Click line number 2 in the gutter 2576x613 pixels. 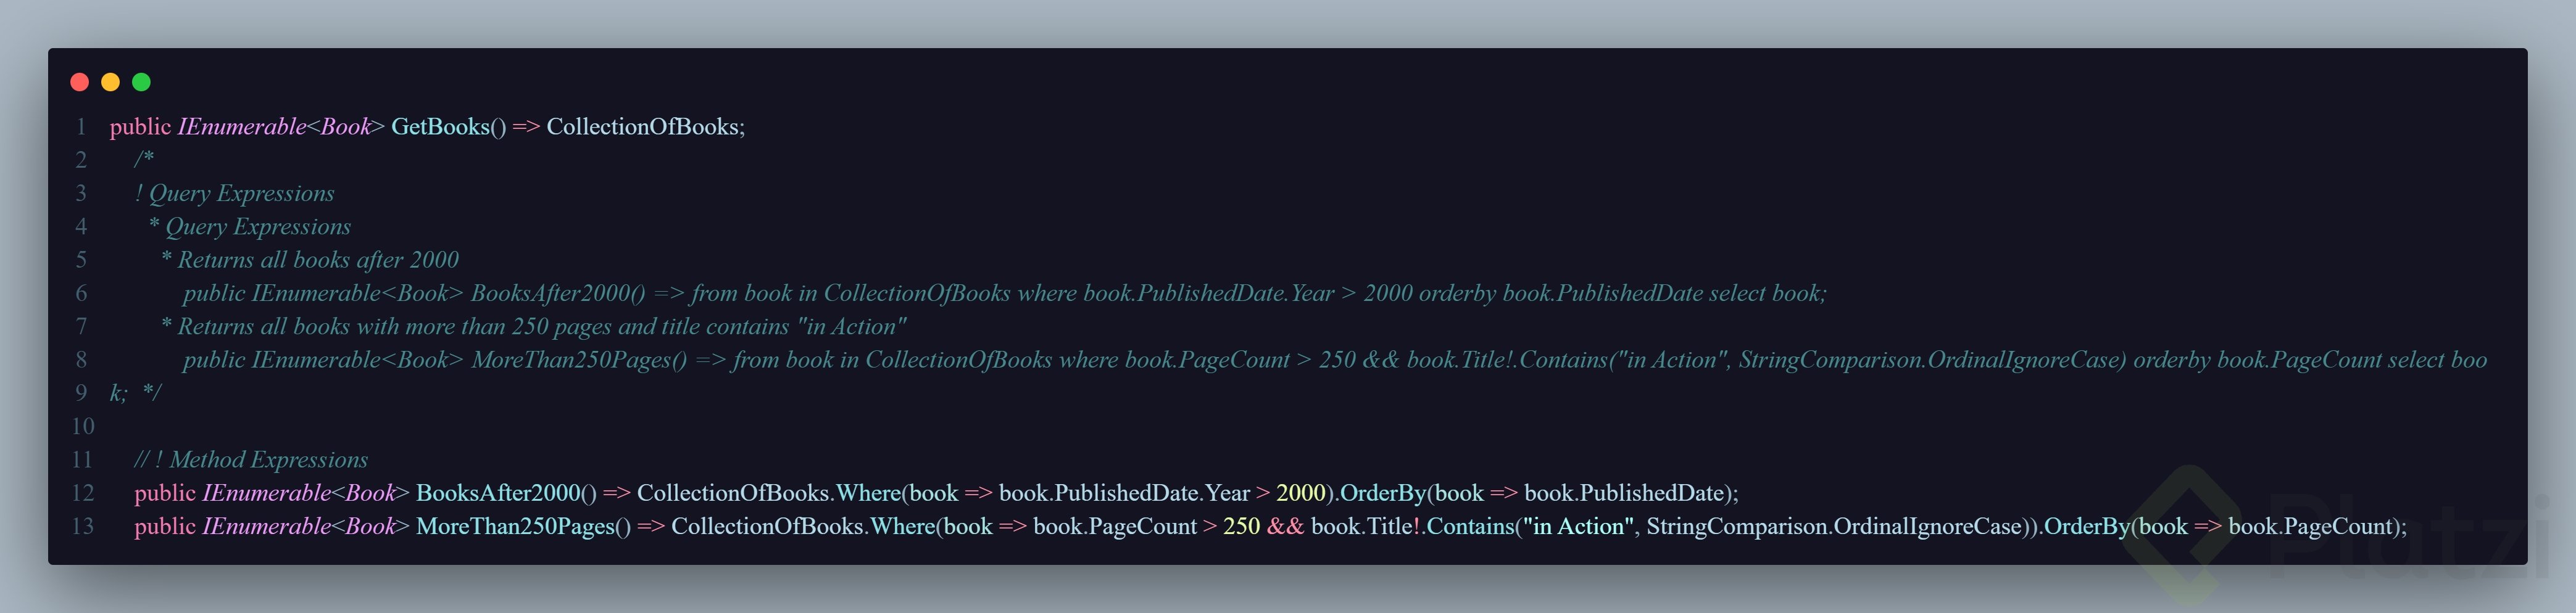tap(82, 160)
